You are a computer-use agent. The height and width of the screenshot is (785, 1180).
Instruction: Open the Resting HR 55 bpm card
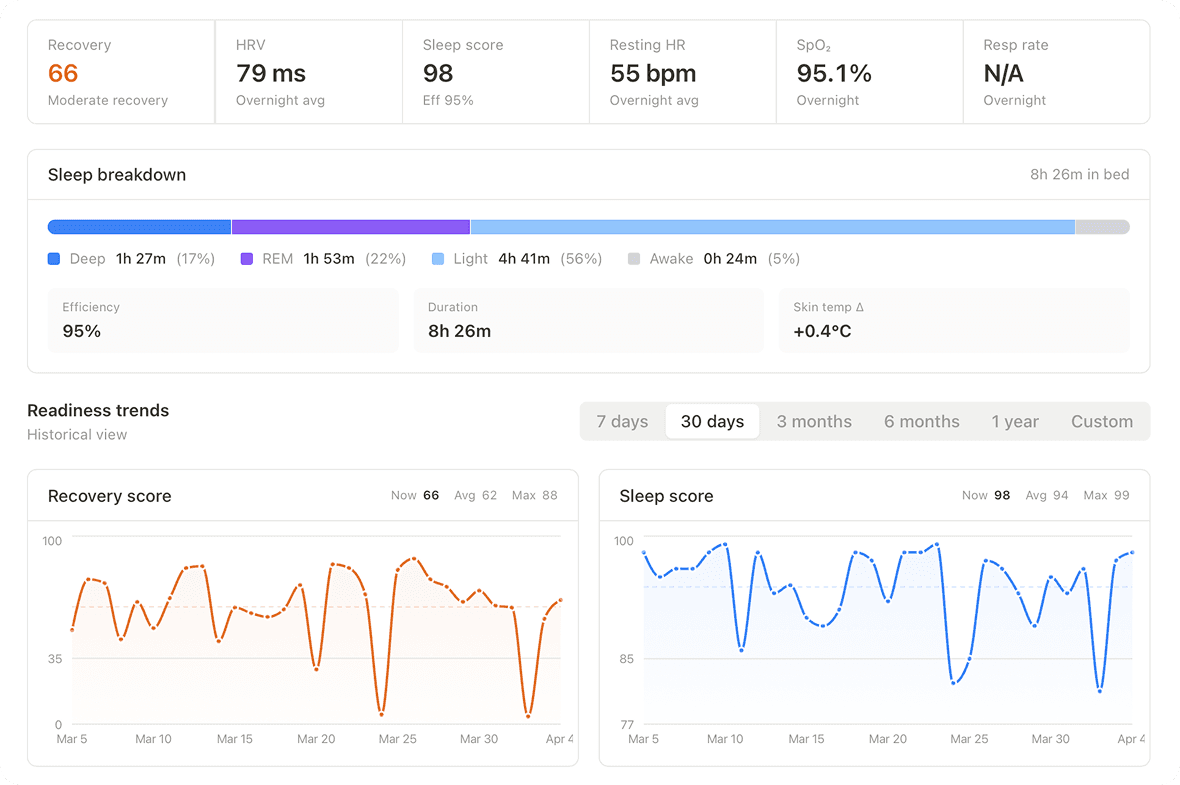point(683,72)
